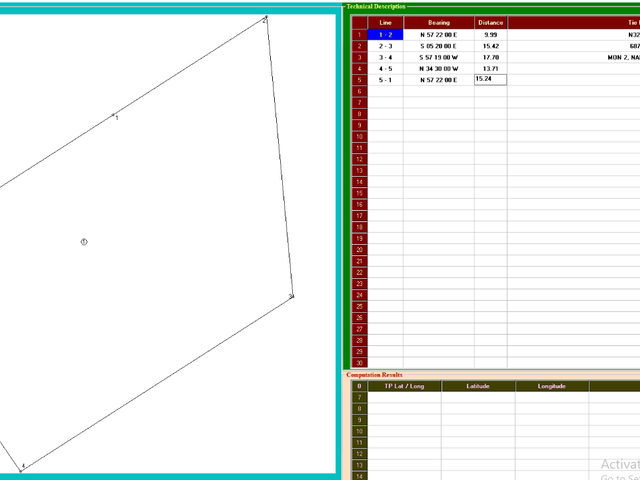Select bearing N 34 30 00 W
This screenshot has height=480, width=640.
[439, 69]
